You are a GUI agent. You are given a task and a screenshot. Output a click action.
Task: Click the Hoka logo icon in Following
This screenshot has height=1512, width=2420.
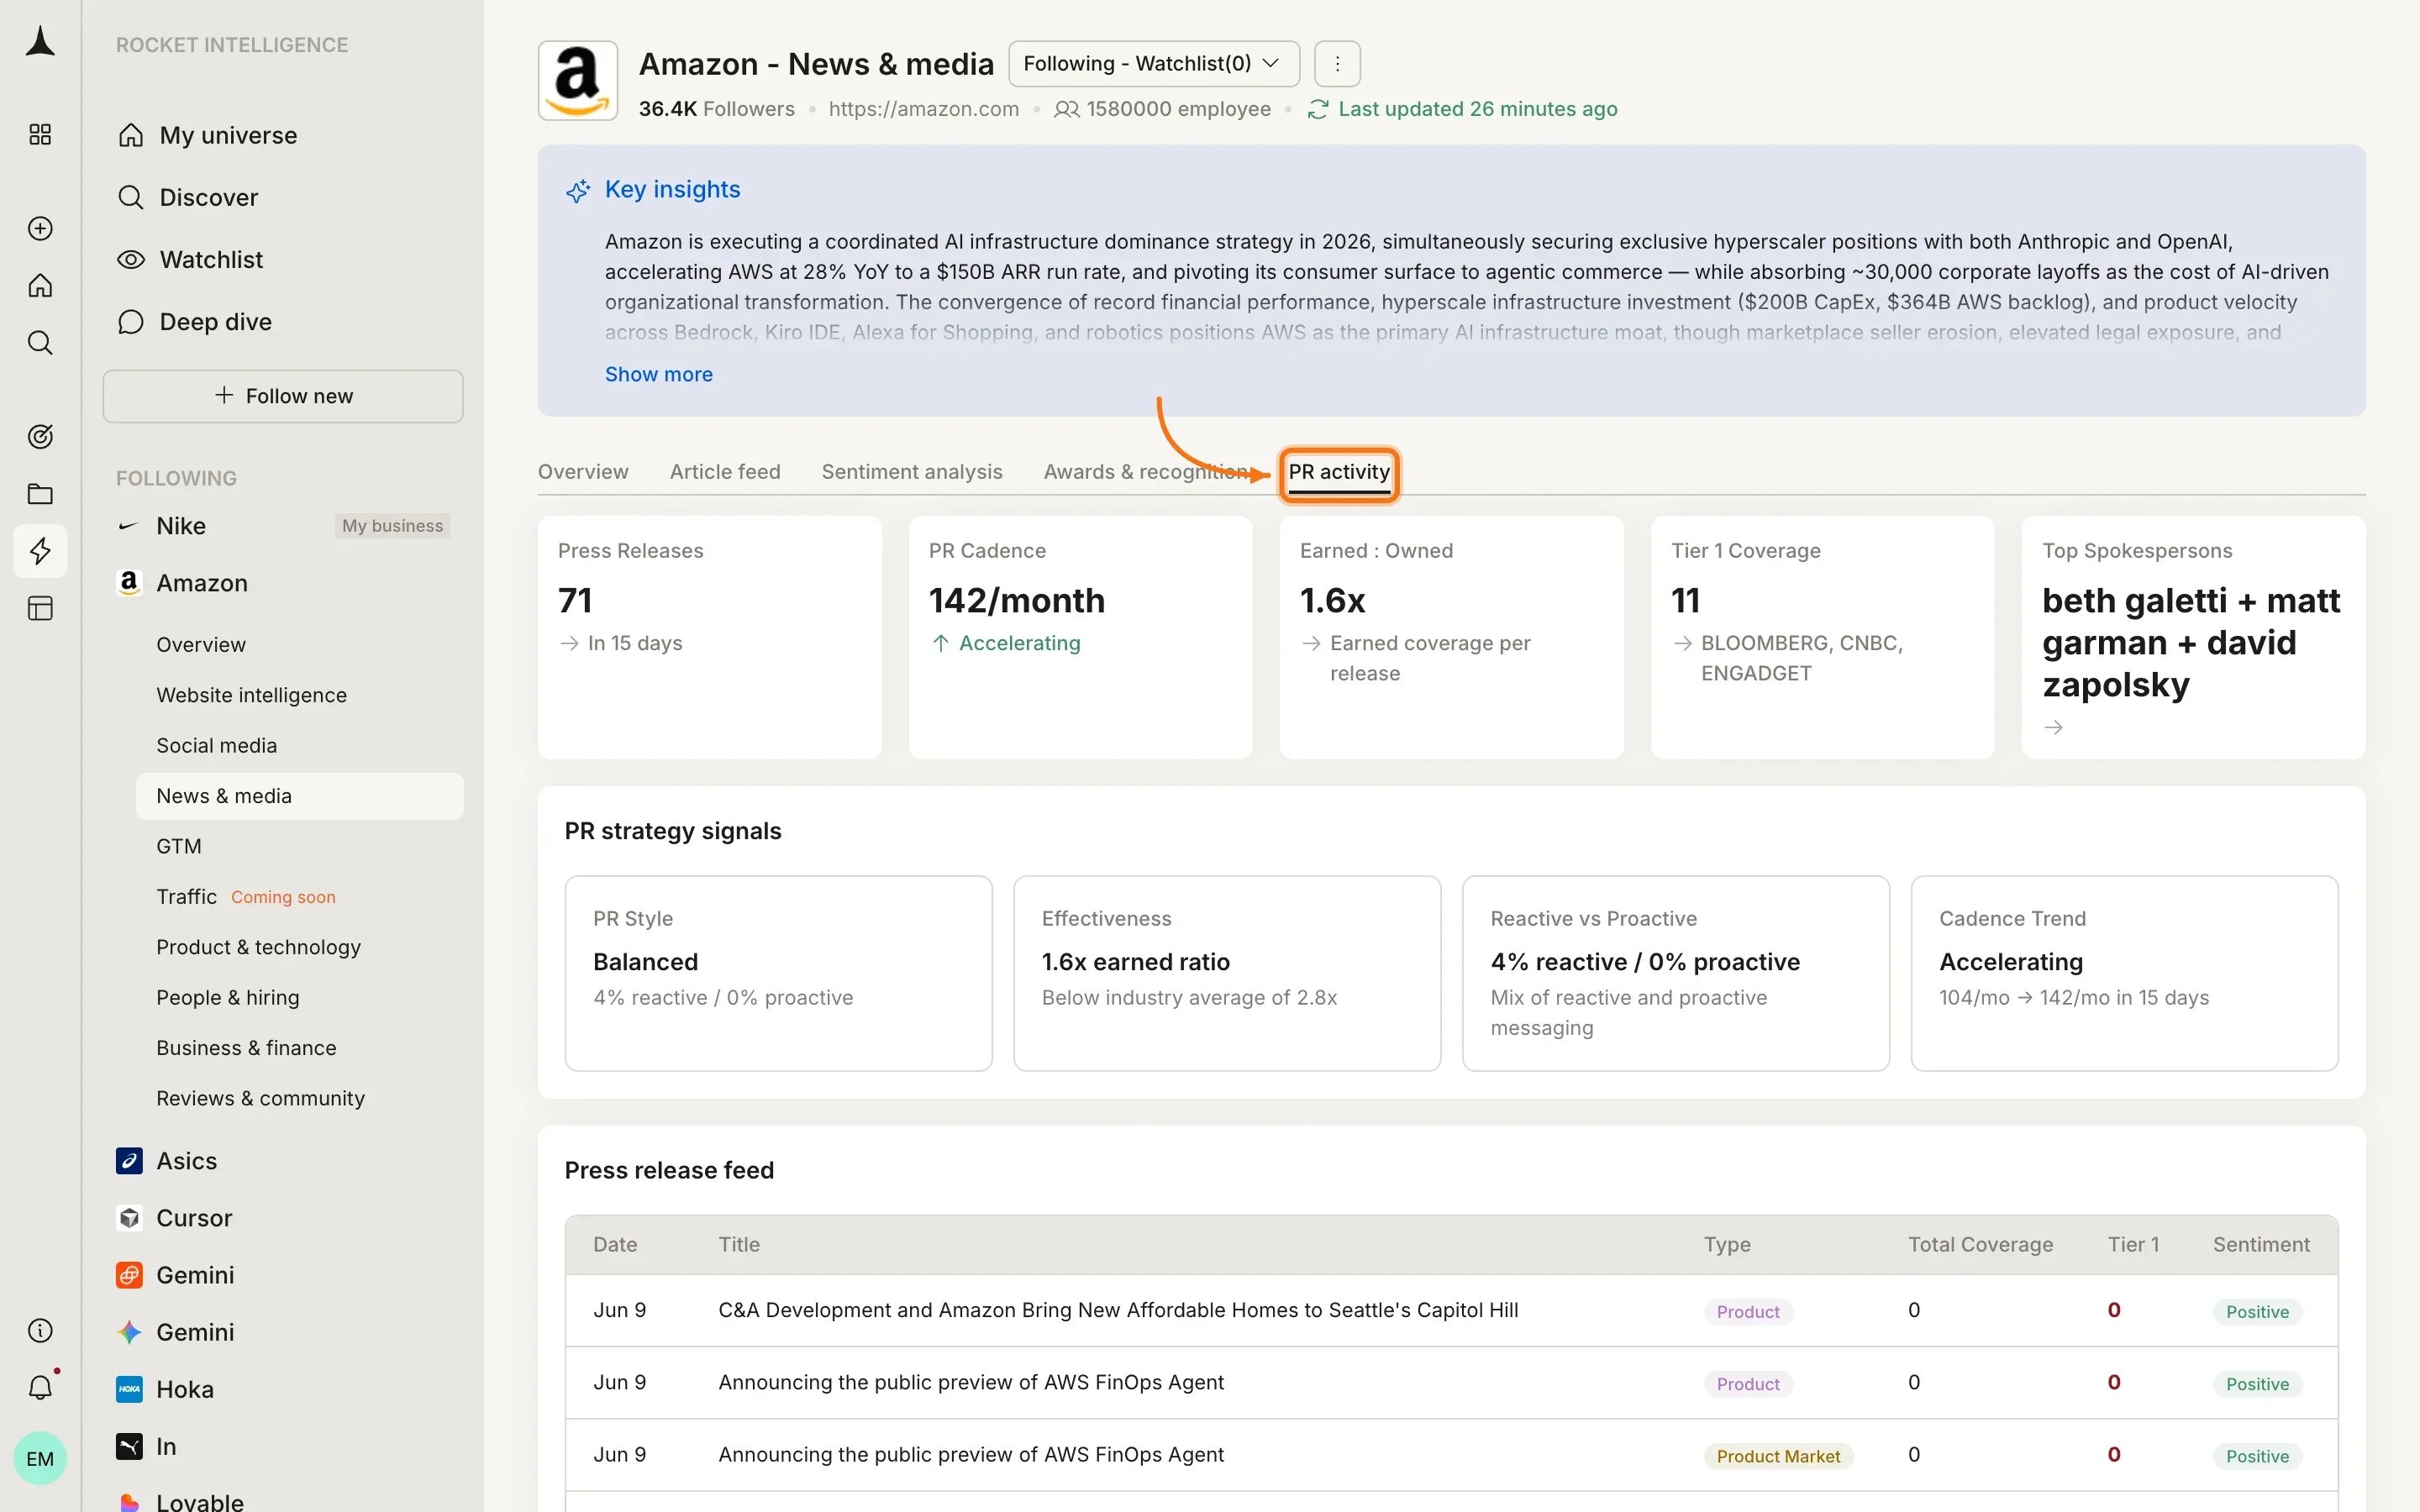pyautogui.click(x=129, y=1389)
